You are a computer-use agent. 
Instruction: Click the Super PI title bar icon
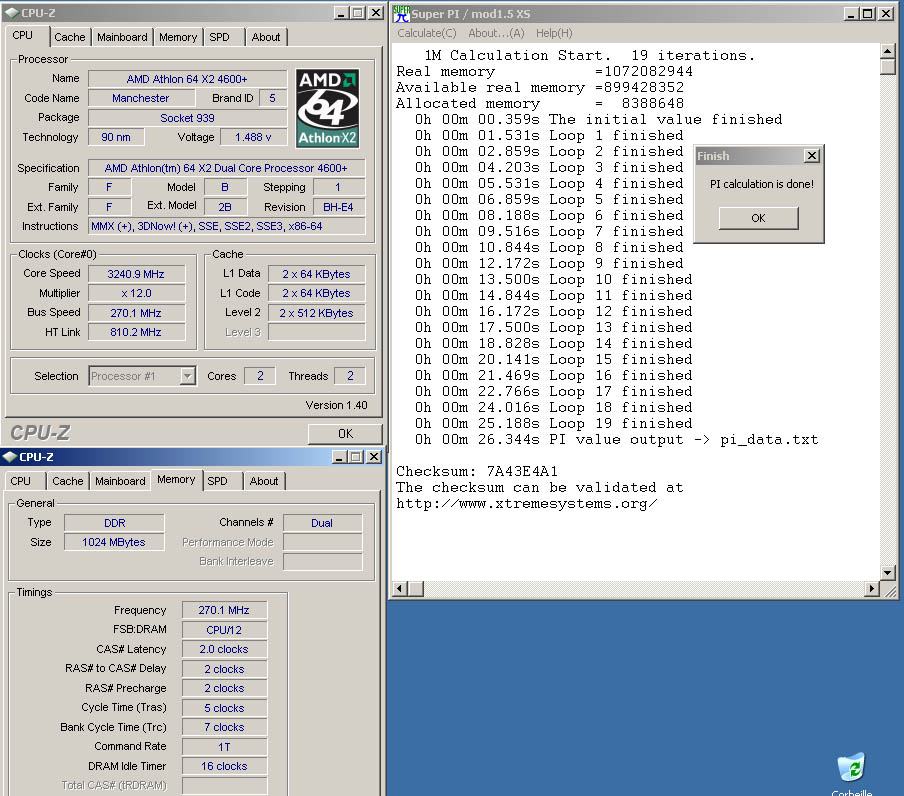(x=402, y=14)
